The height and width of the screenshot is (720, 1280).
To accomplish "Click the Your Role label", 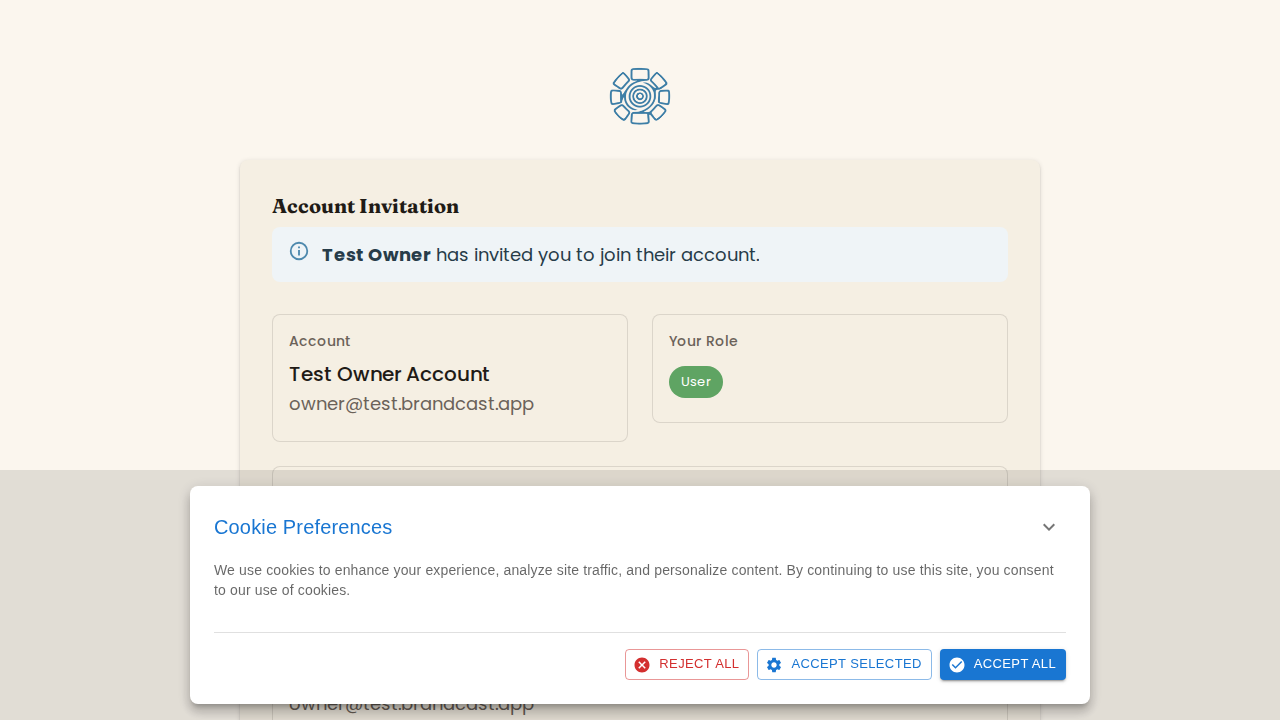I will click(x=703, y=341).
